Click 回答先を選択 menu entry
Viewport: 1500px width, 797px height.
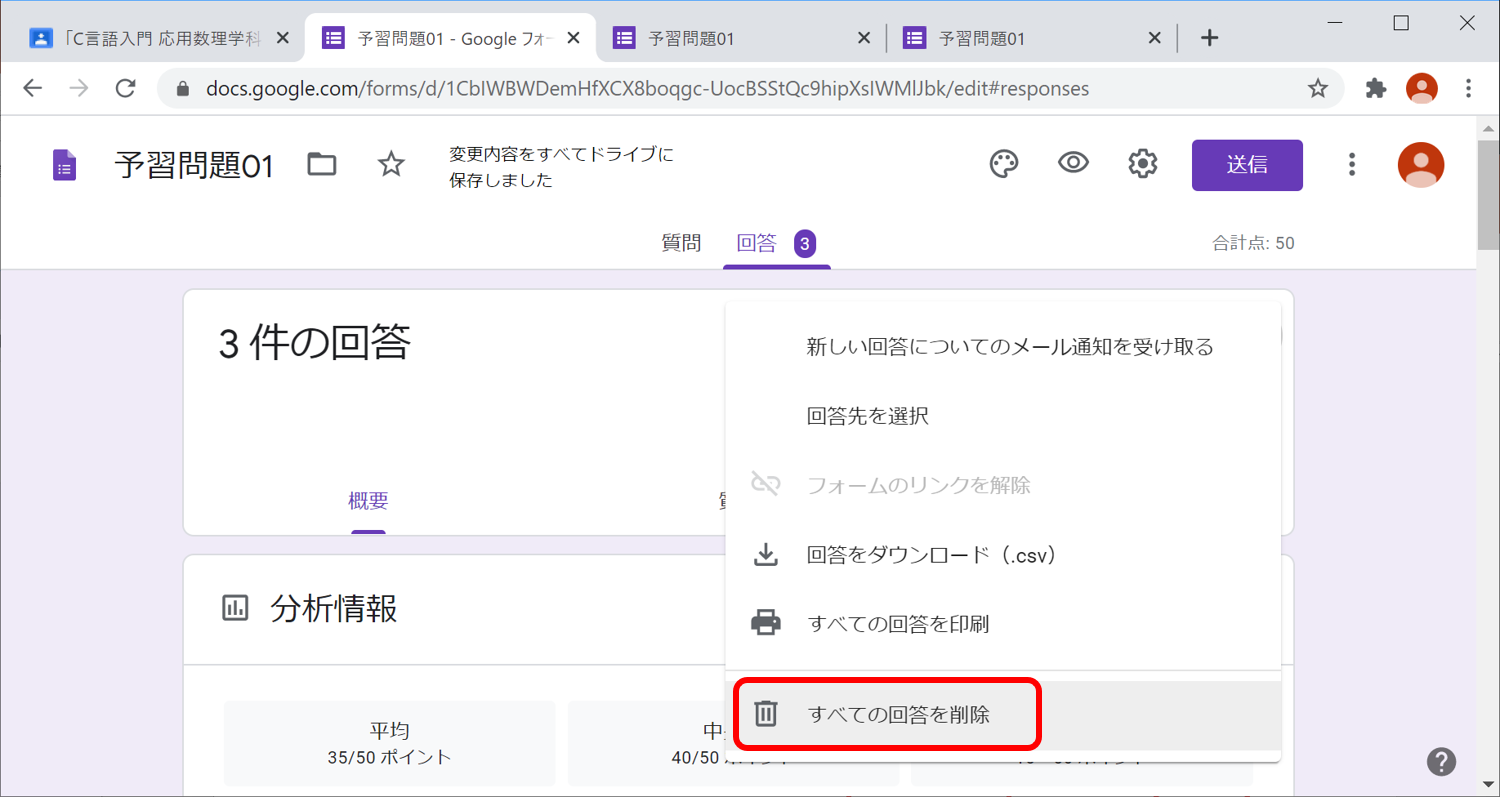pos(867,416)
